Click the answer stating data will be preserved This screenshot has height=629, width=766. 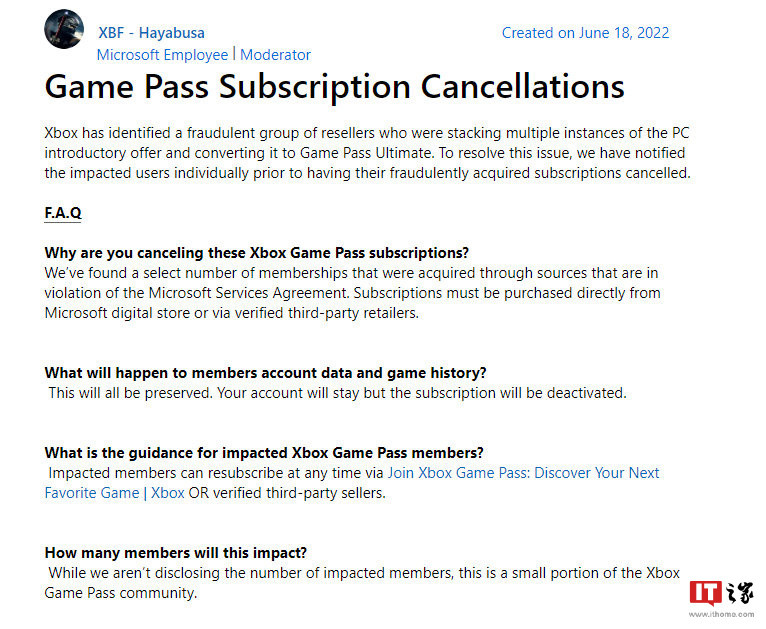[337, 392]
